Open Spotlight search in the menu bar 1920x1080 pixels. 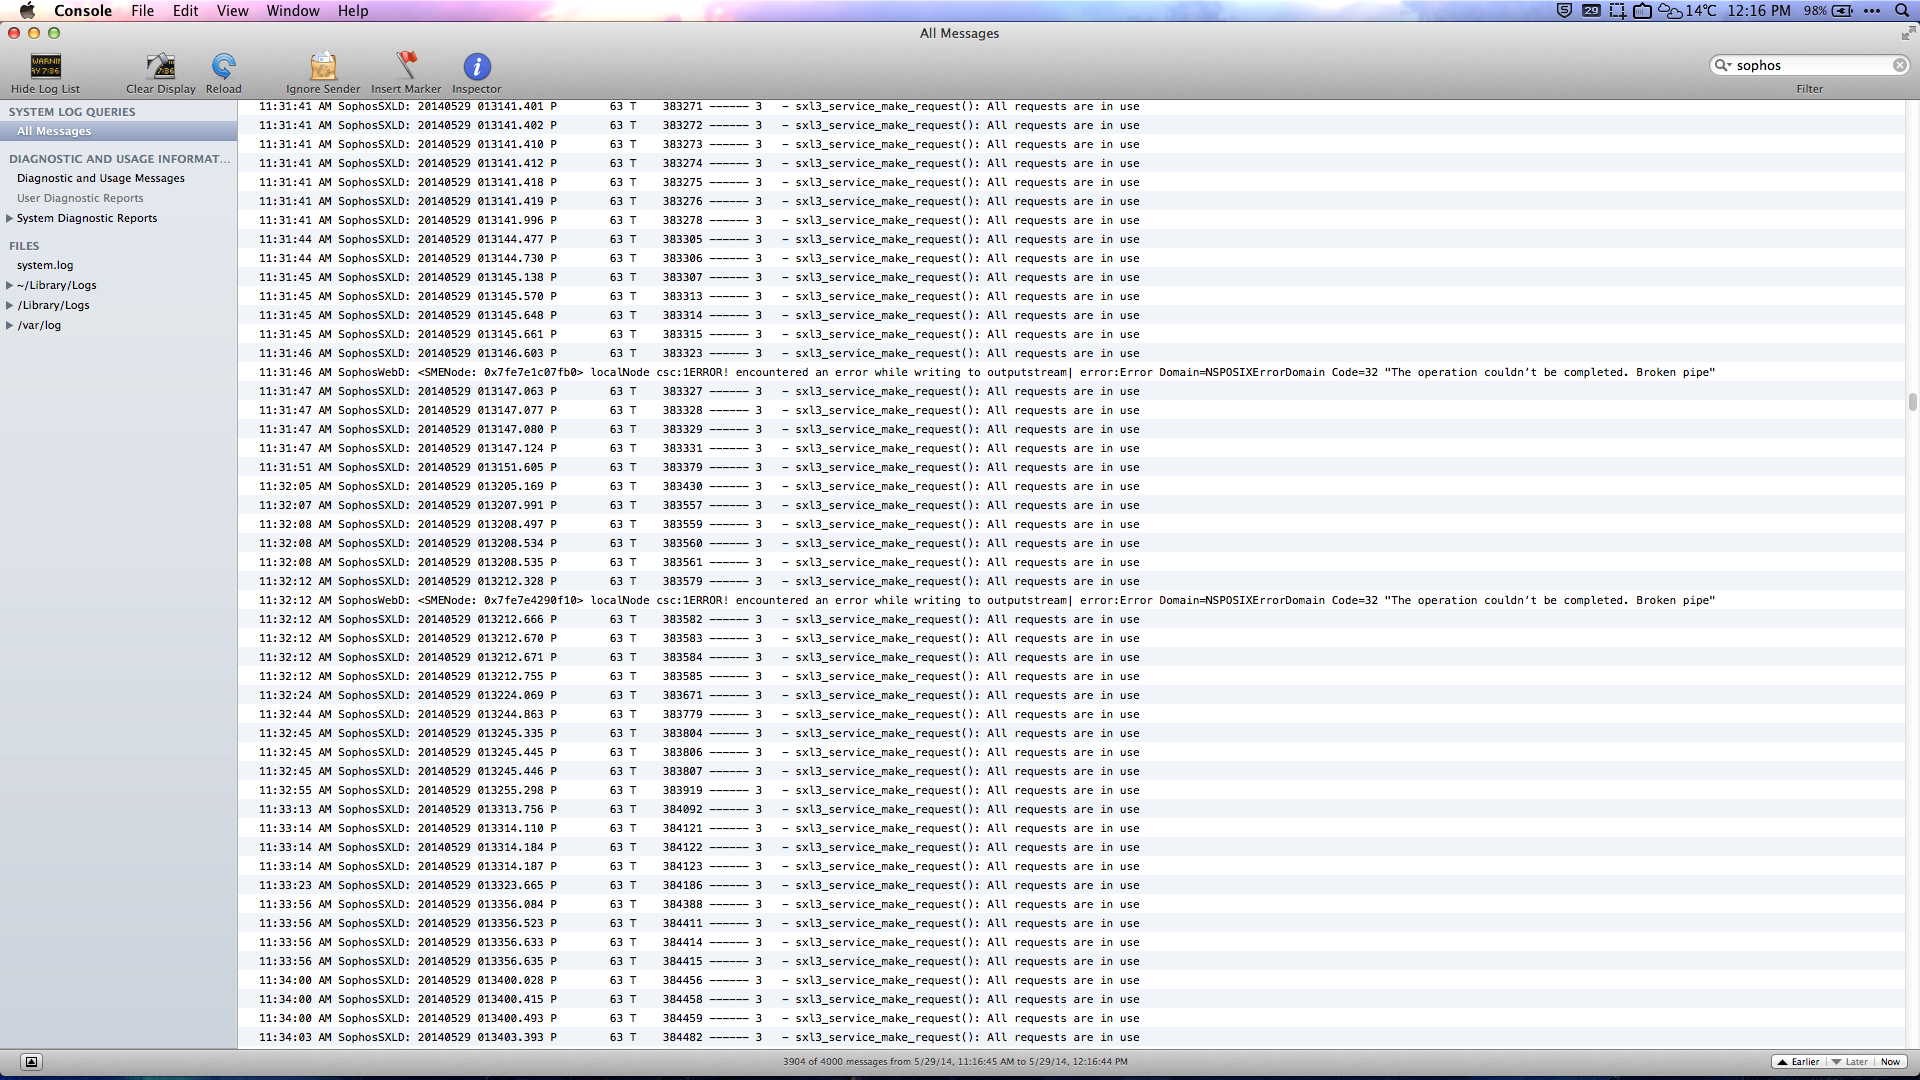click(x=1901, y=11)
